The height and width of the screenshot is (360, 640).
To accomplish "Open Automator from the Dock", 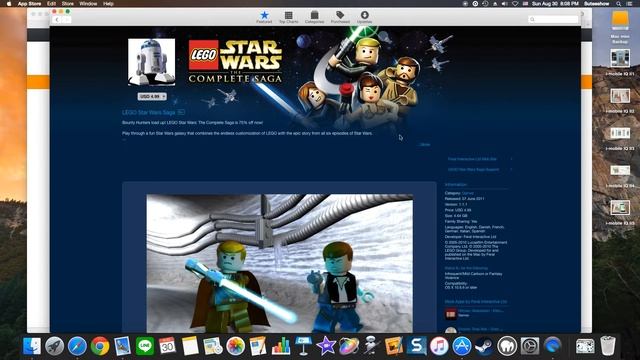I will click(371, 346).
